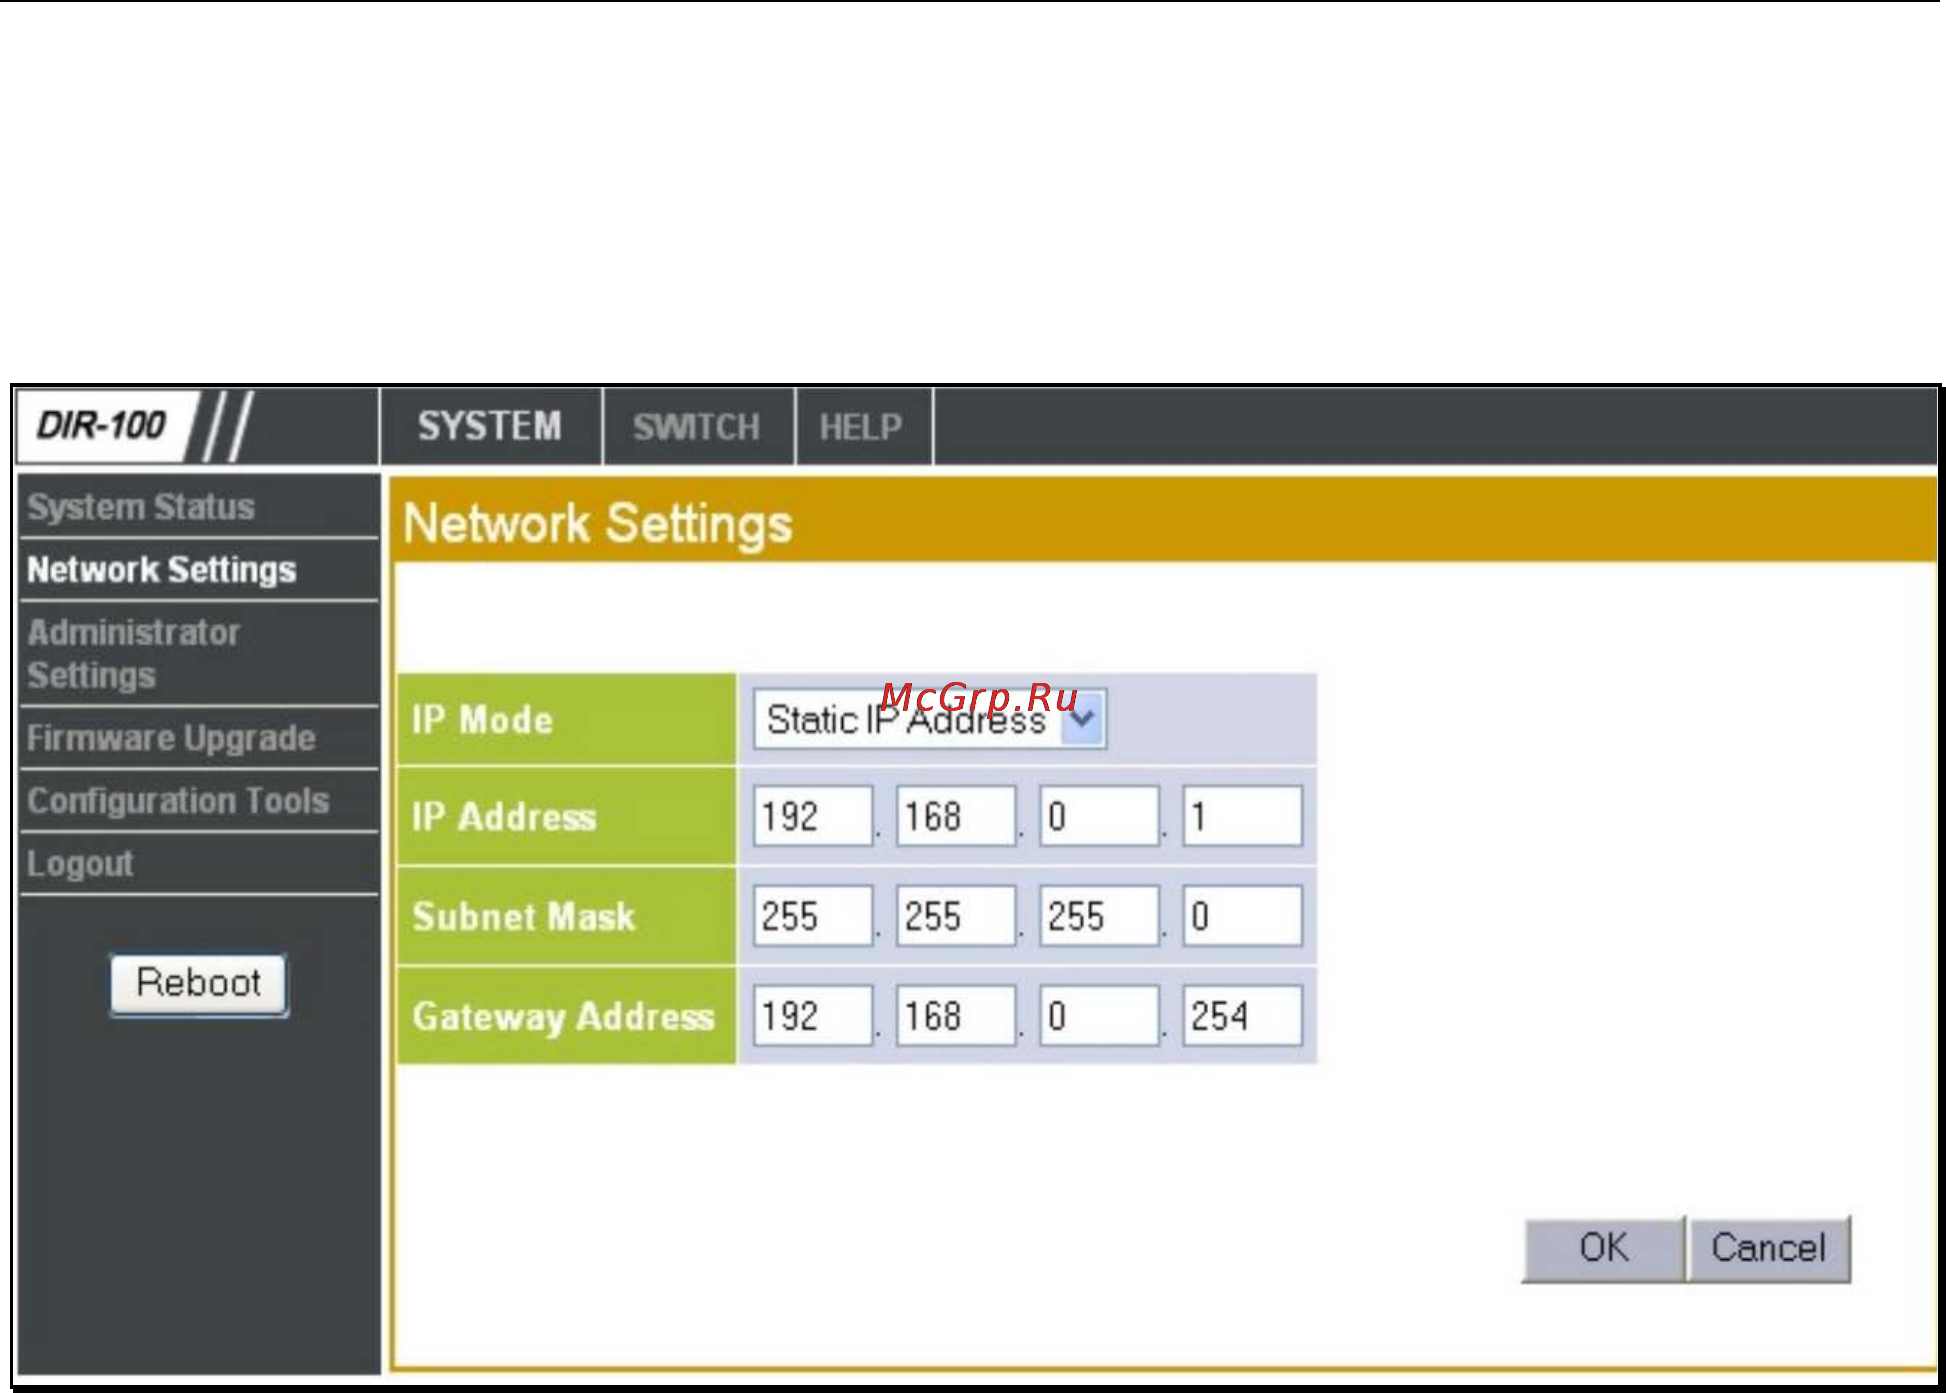The height and width of the screenshot is (1393, 1946).
Task: Click the Gateway Address field showing 254
Action: (1242, 1016)
